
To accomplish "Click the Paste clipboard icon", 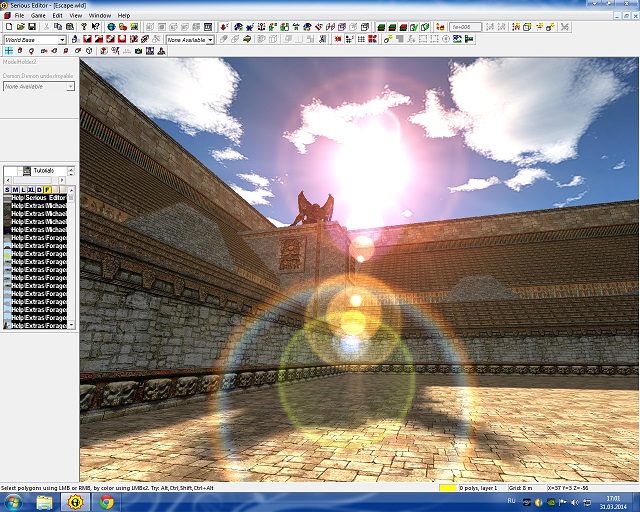I will [x=70, y=27].
